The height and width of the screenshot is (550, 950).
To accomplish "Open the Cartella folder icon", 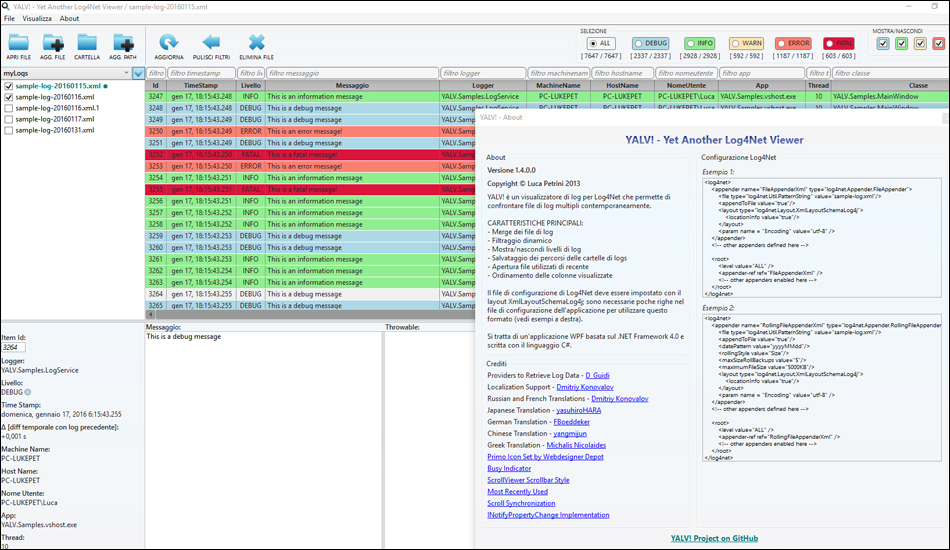I will tap(87, 42).
